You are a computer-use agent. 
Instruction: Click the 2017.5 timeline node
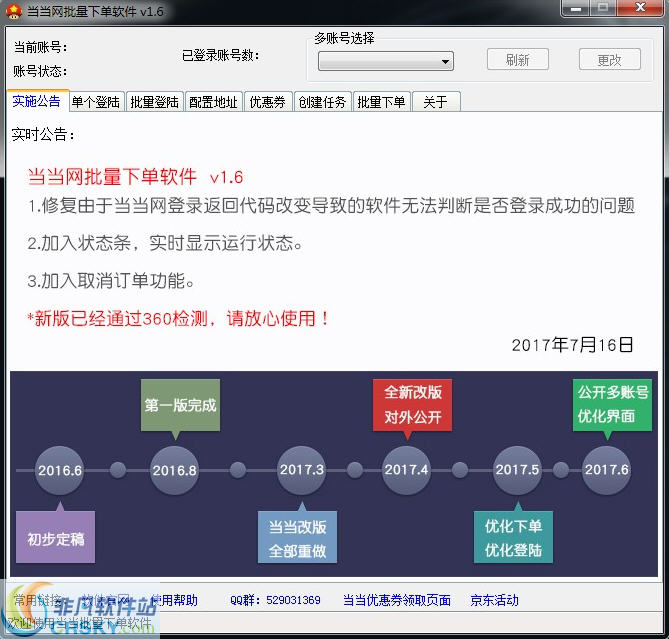click(x=517, y=470)
